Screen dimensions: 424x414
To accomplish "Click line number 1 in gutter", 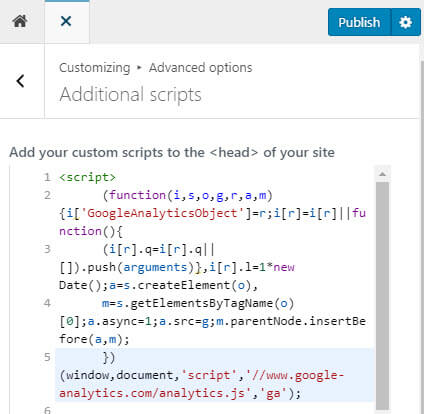I will 47,177.
